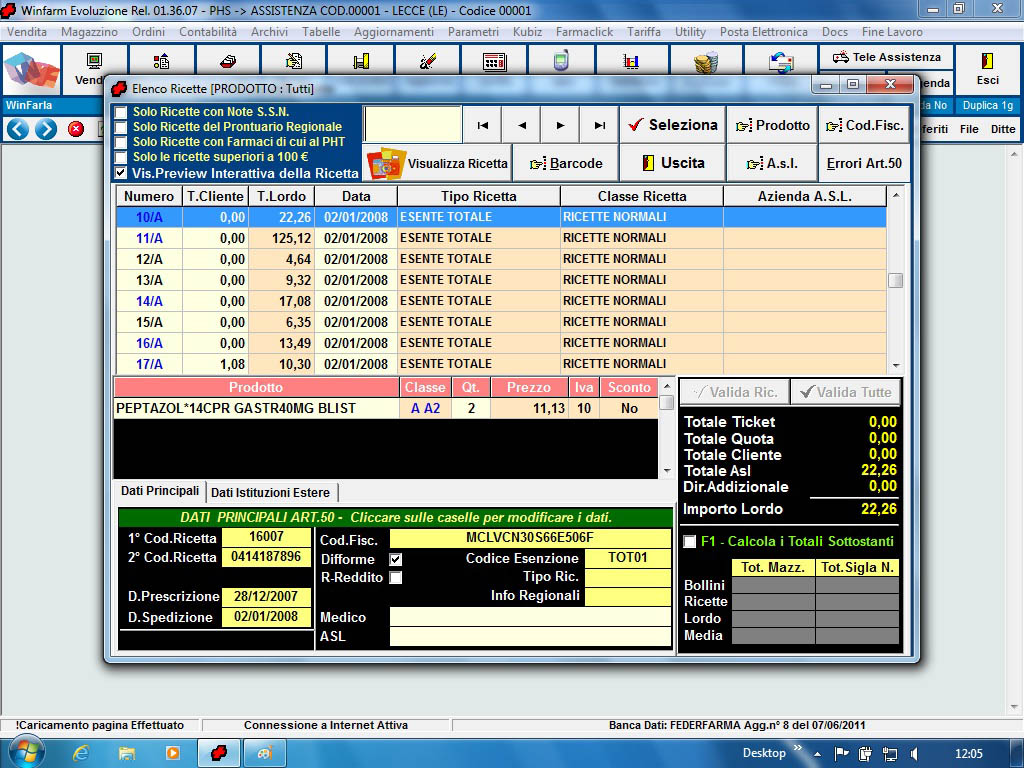The width and height of the screenshot is (1024, 768).
Task: Open the Magazzino menu
Action: pyautogui.click(x=89, y=32)
